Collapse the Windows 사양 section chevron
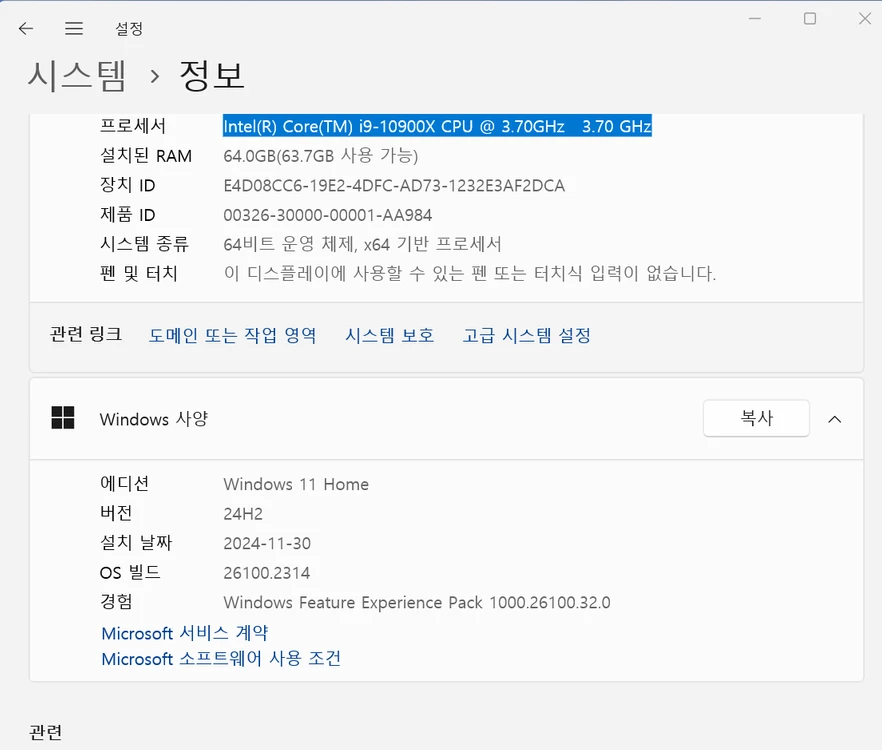 pyautogui.click(x=835, y=419)
